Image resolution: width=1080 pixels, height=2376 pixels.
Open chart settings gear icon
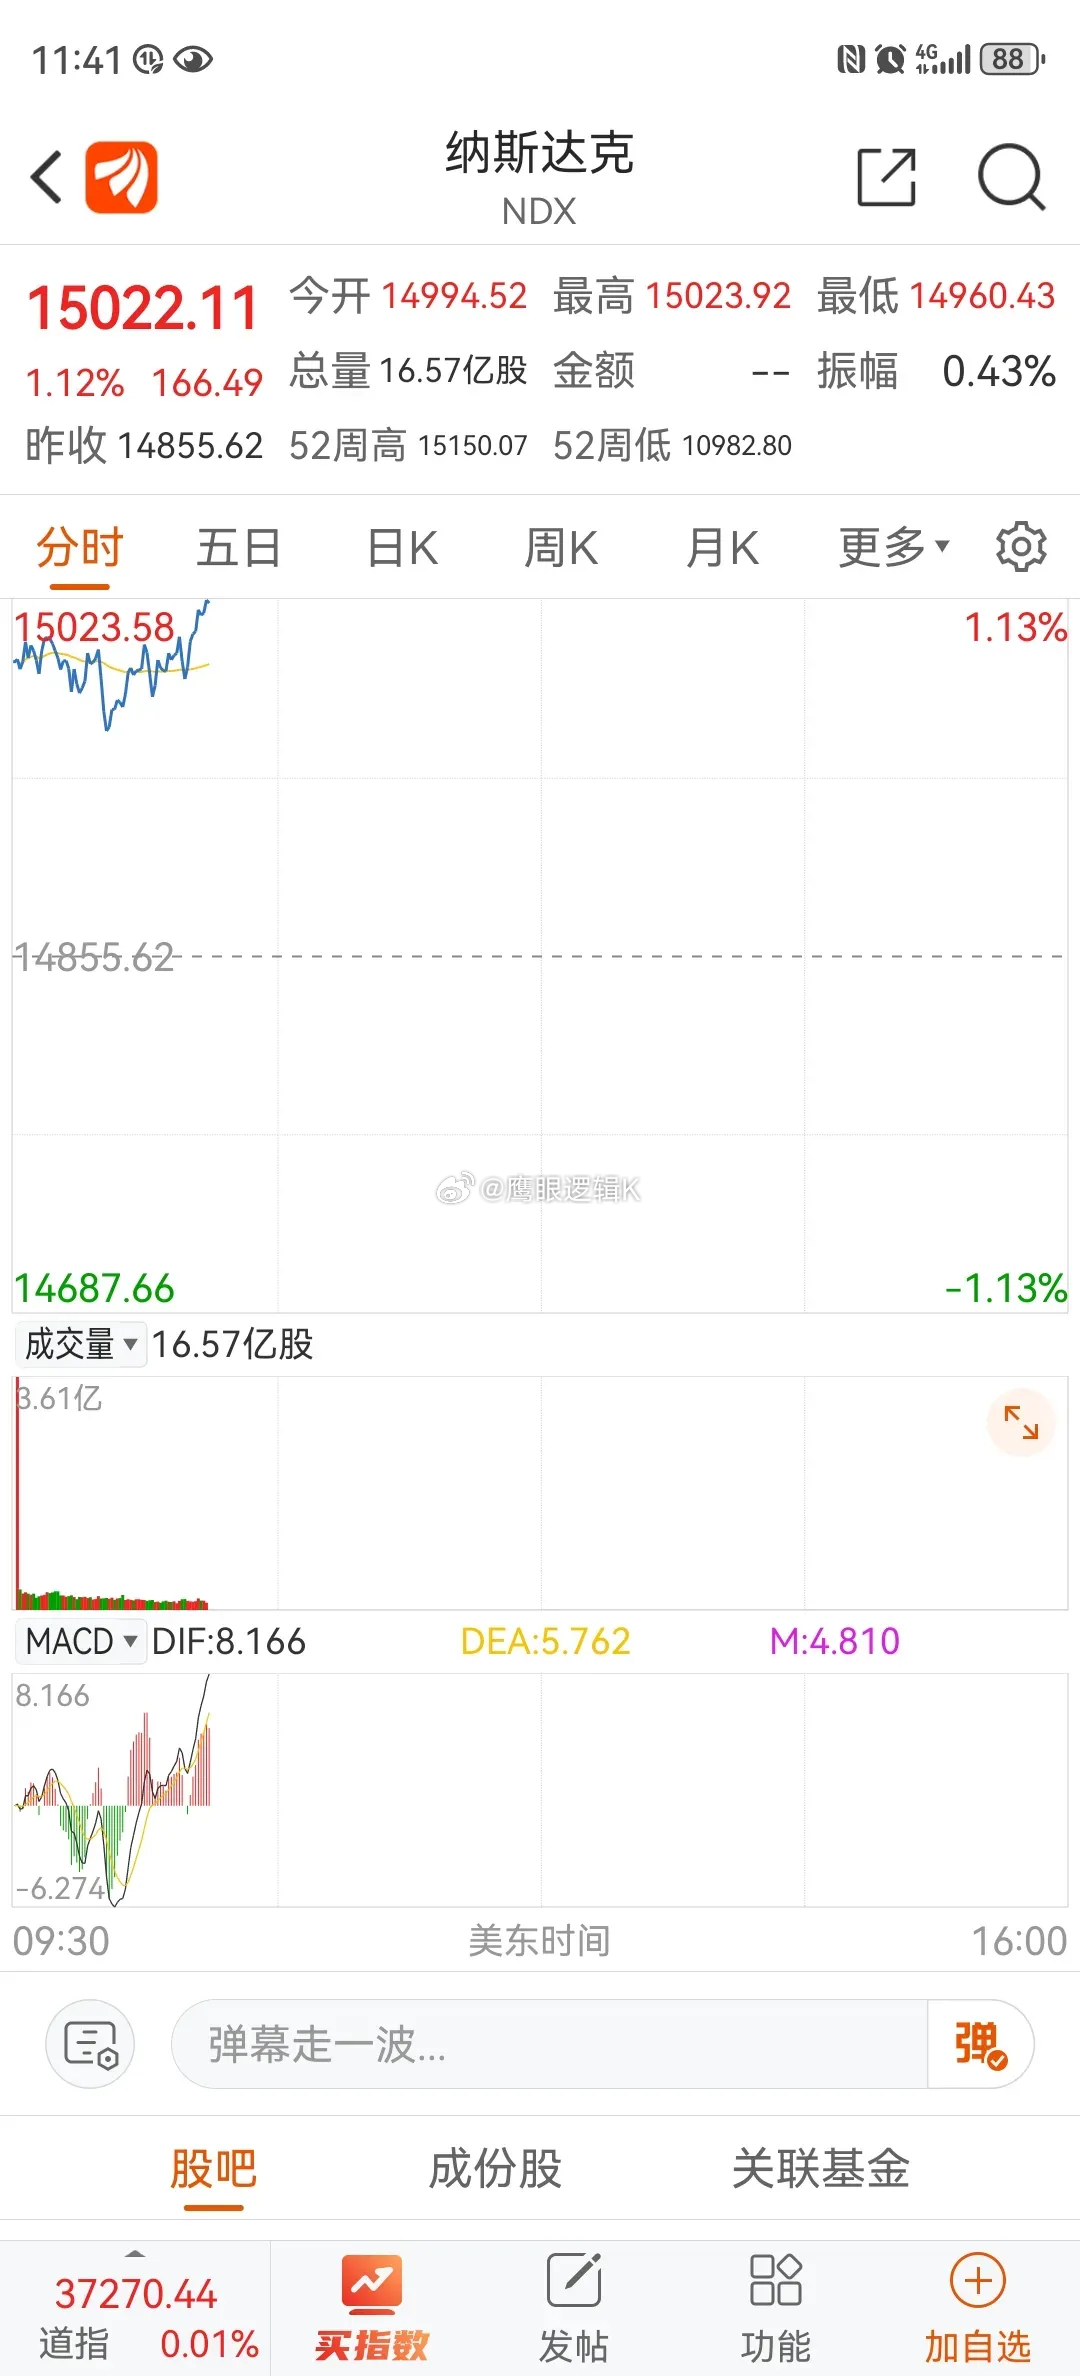pyautogui.click(x=1021, y=547)
